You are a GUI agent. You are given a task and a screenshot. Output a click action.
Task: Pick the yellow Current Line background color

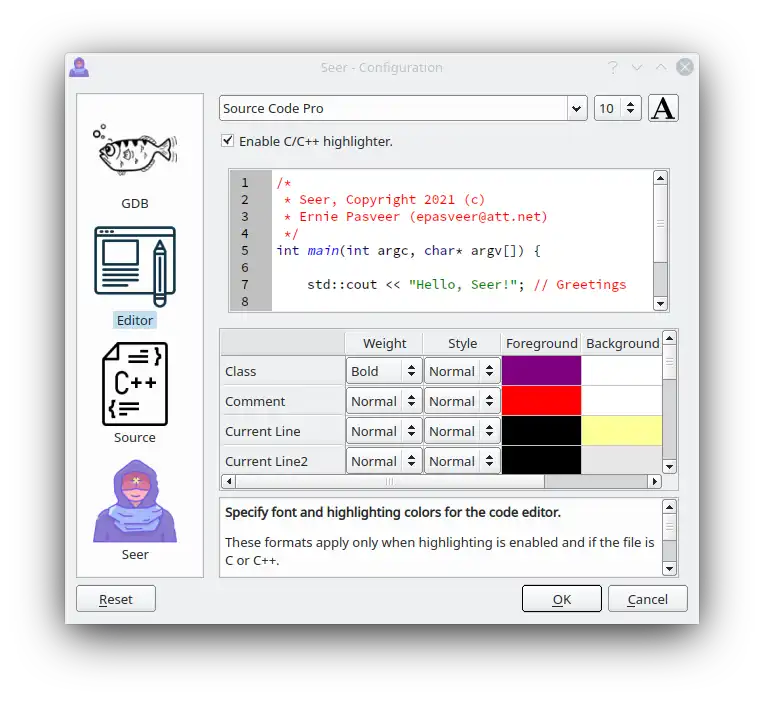[621, 431]
